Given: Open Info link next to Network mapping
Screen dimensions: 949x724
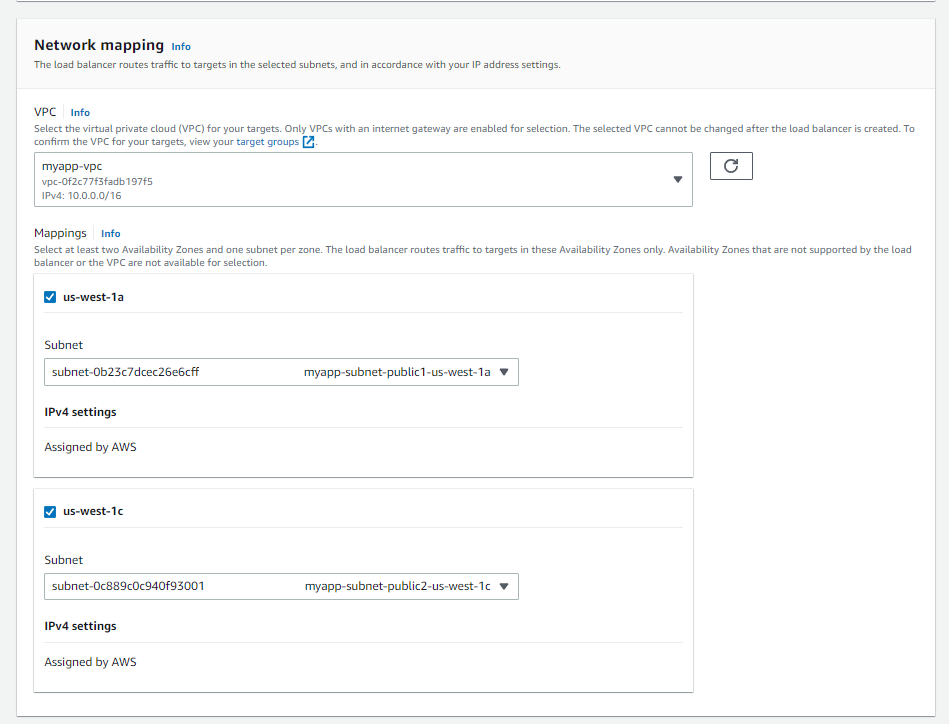Looking at the screenshot, I should click(181, 47).
